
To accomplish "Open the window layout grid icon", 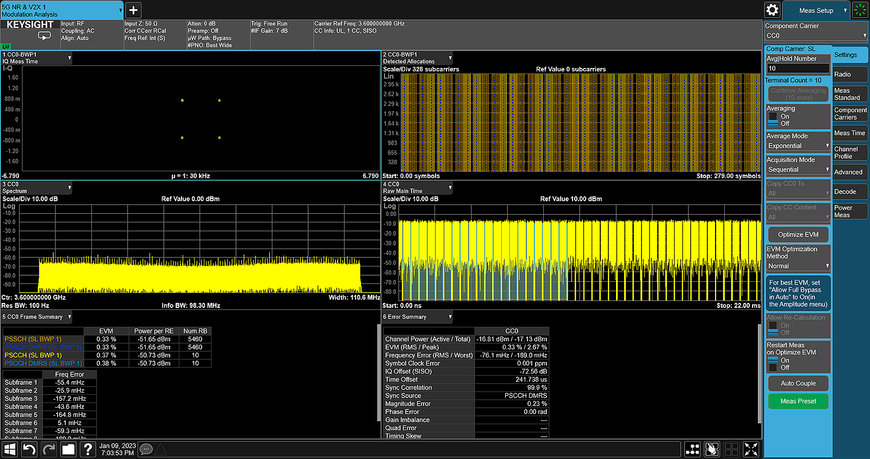I will tap(692, 450).
